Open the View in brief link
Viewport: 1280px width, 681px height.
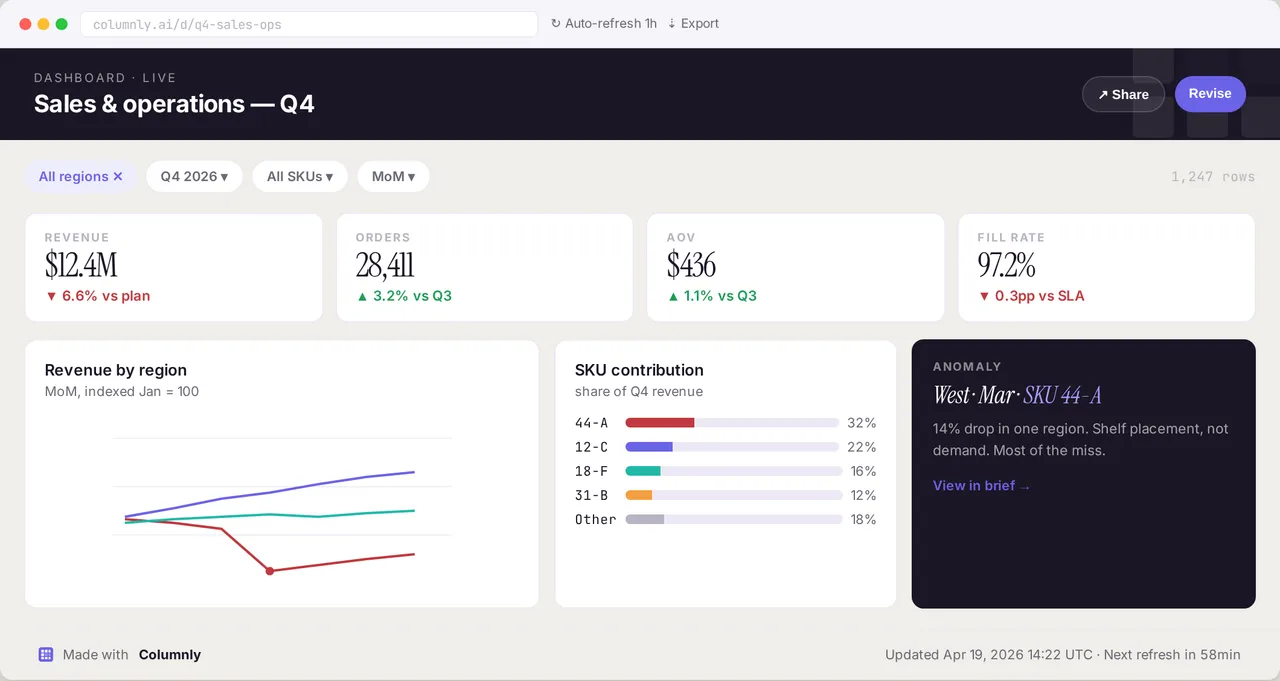point(982,485)
